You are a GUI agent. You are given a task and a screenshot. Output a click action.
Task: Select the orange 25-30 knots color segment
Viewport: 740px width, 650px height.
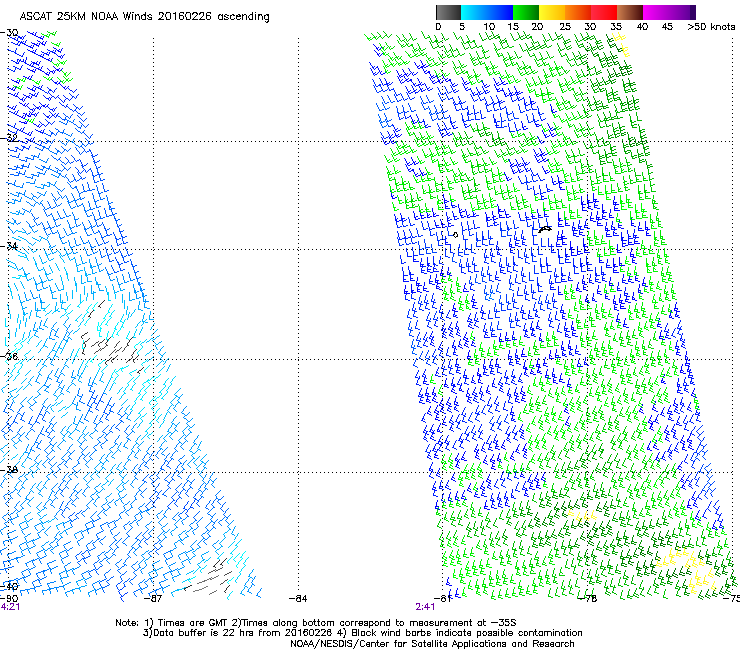click(578, 12)
